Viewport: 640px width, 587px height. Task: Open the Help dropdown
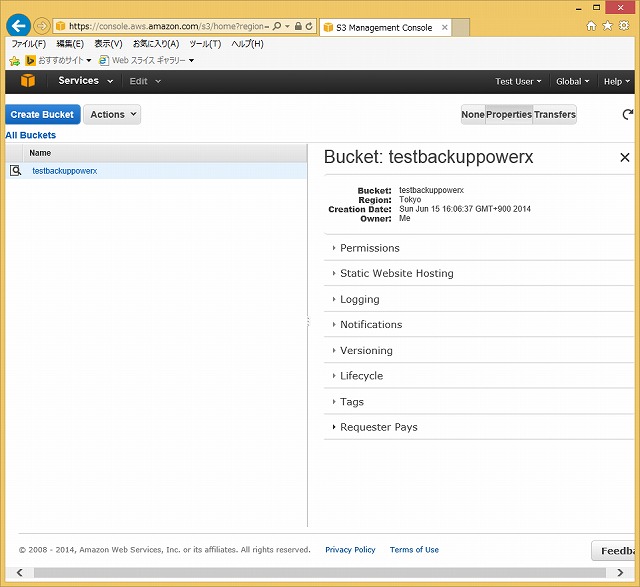617,82
